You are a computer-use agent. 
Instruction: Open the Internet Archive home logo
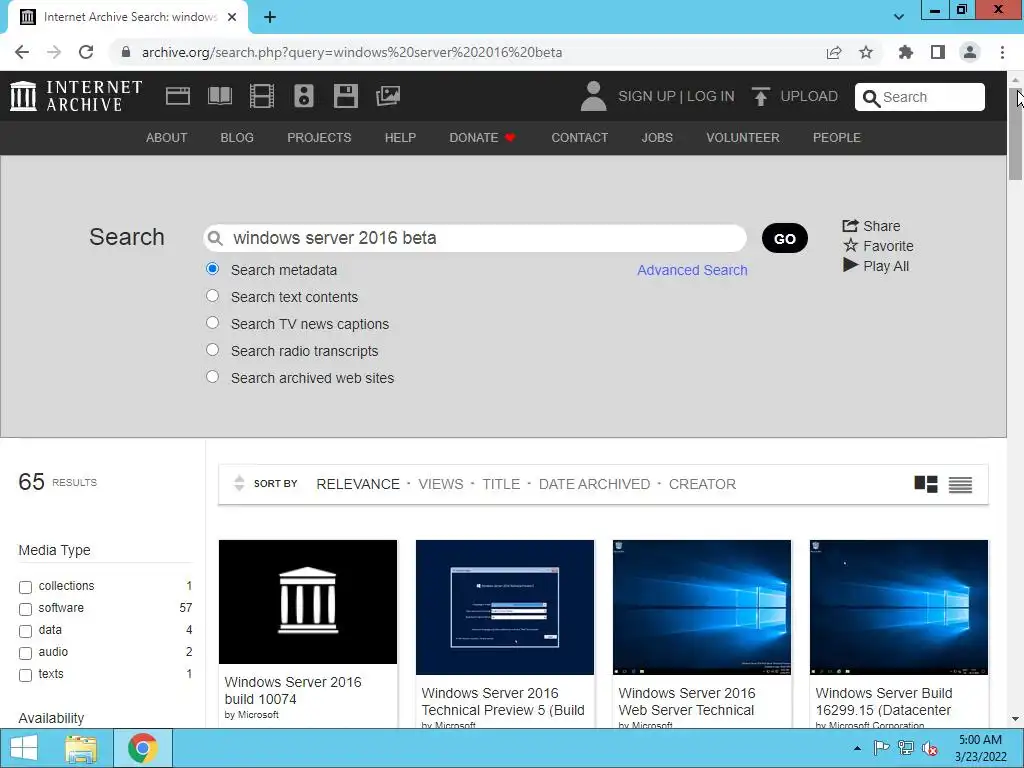point(76,96)
